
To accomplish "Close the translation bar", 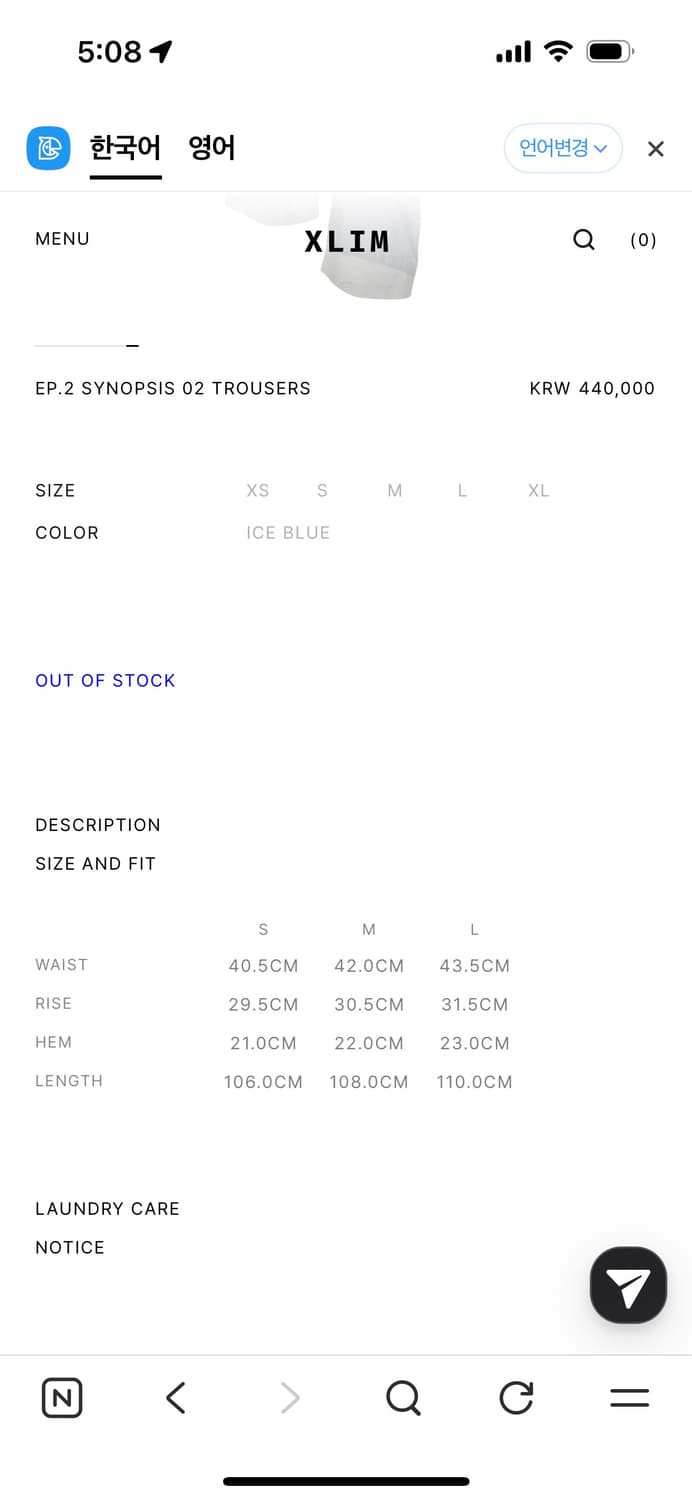I will (655, 149).
